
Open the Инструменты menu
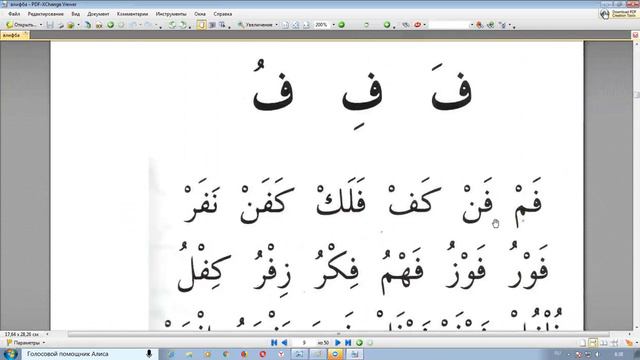pyautogui.click(x=171, y=14)
